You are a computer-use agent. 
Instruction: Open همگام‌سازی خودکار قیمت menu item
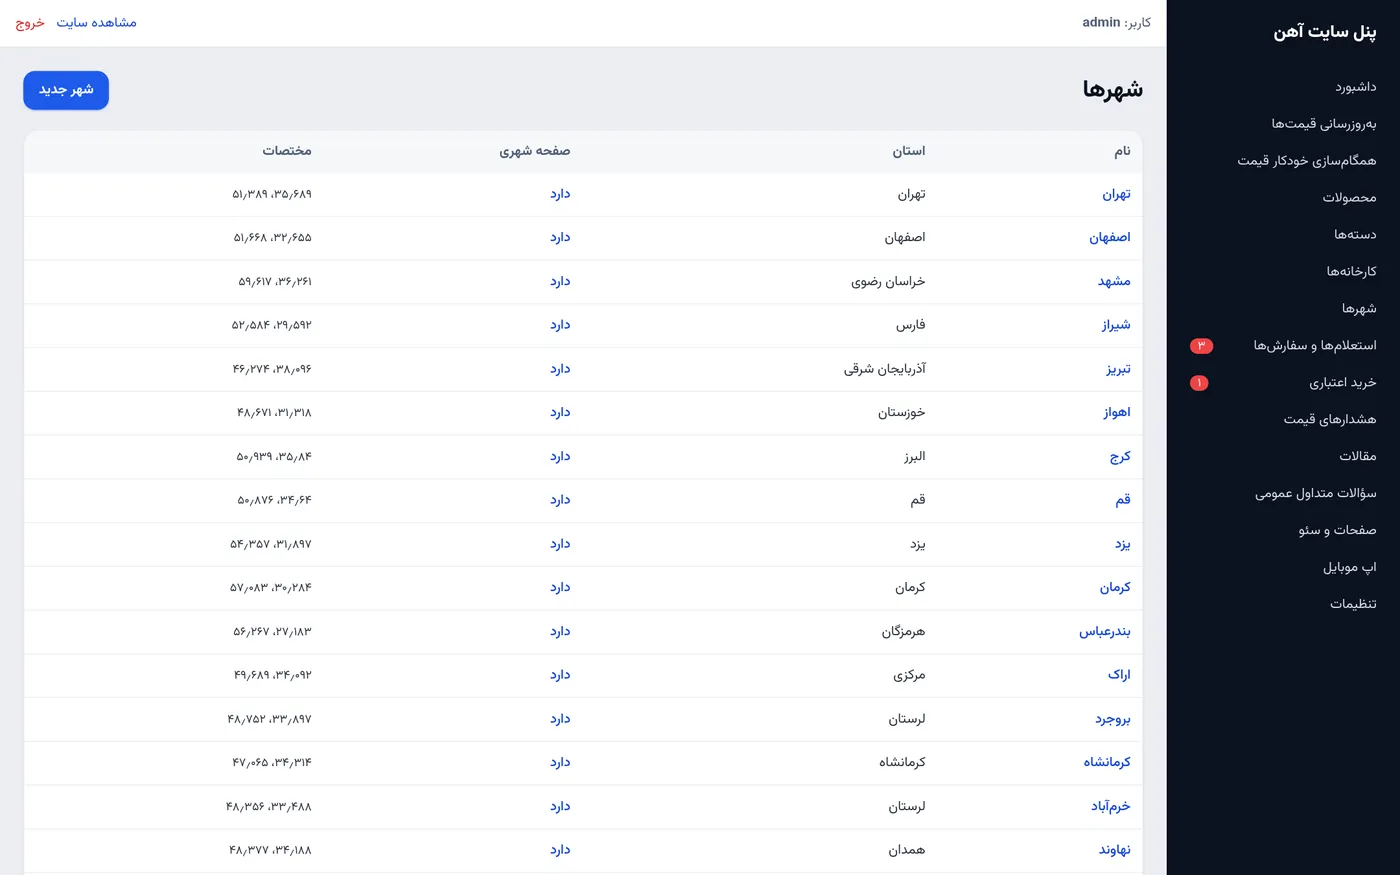pyautogui.click(x=1306, y=161)
